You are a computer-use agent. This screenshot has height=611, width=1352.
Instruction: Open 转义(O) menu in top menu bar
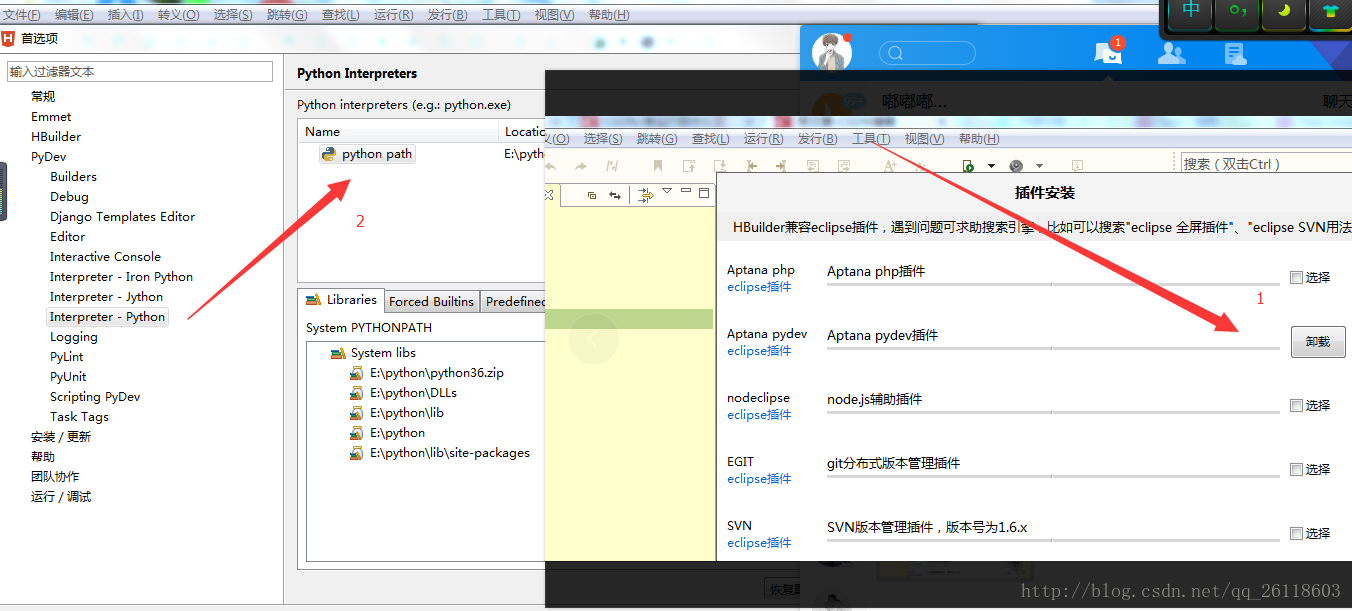point(178,15)
